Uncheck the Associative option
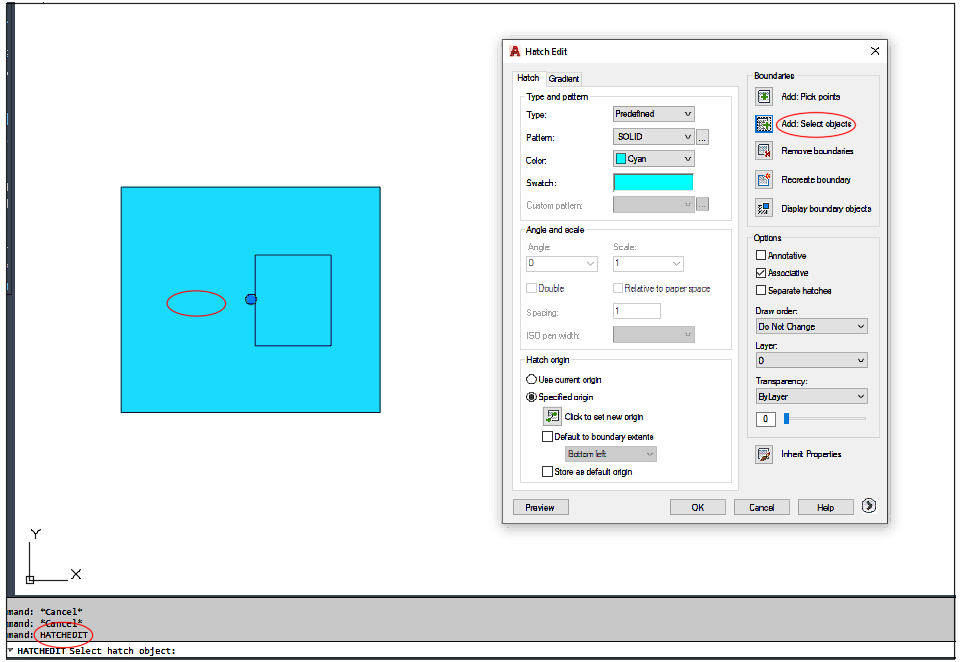Viewport: 962px width, 662px height. pos(761,273)
